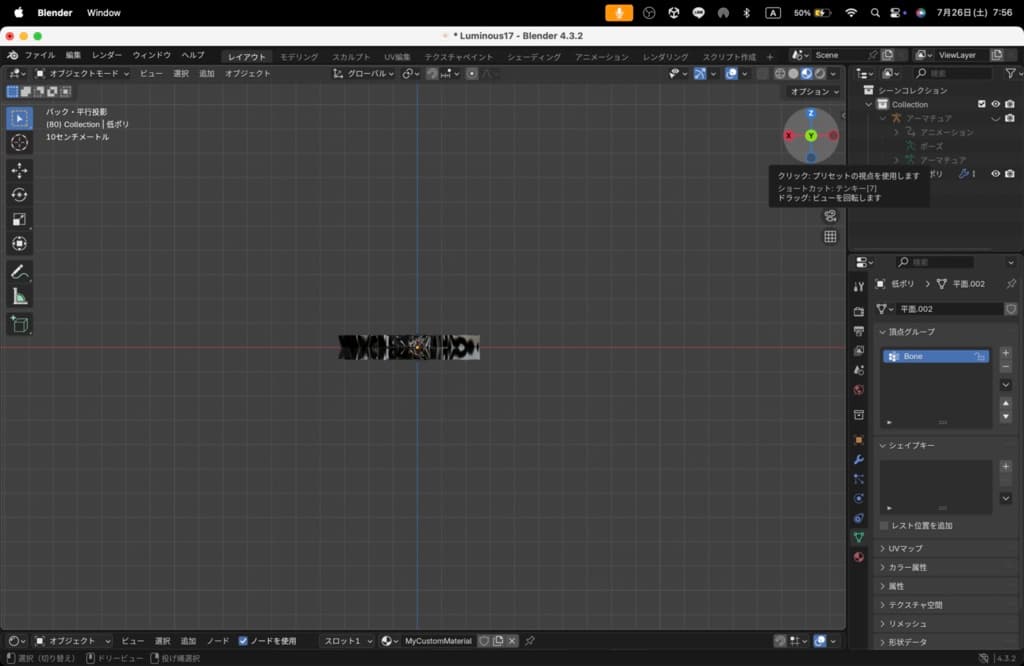Pick the Add Cube tool
The image size is (1024, 666).
tap(20, 324)
